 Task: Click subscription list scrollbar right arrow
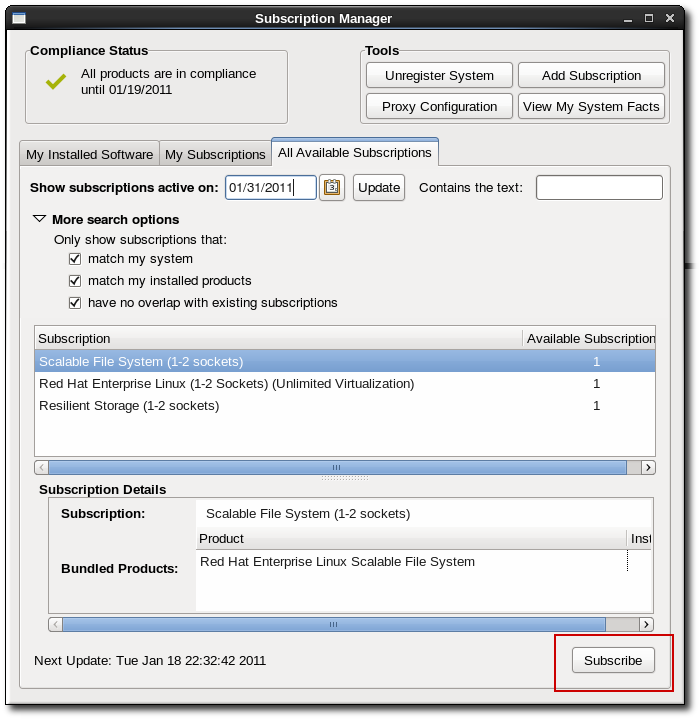648,467
